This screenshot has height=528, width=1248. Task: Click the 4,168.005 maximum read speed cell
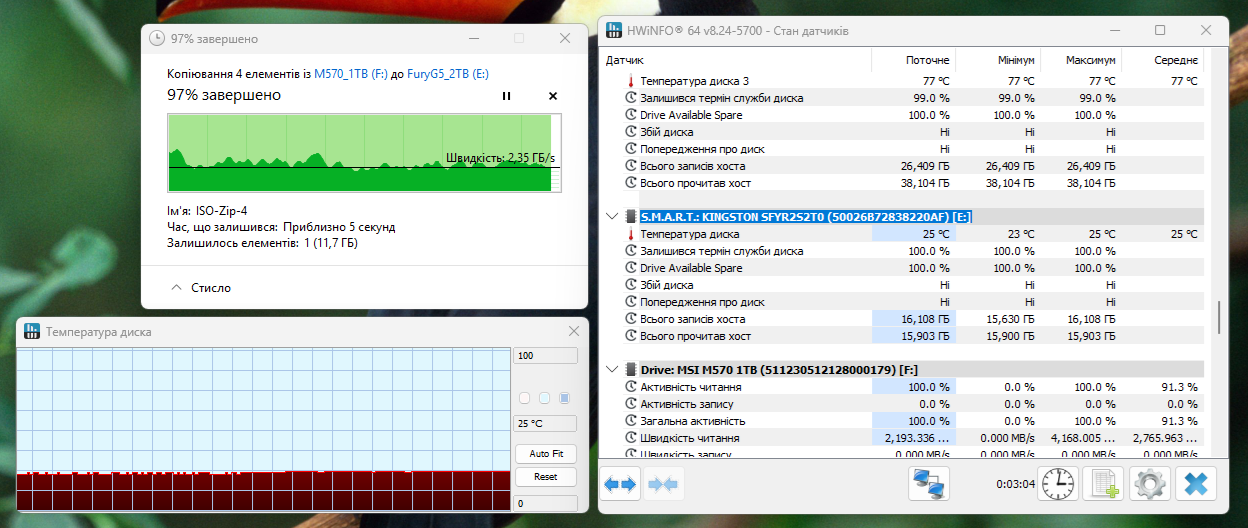1081,438
